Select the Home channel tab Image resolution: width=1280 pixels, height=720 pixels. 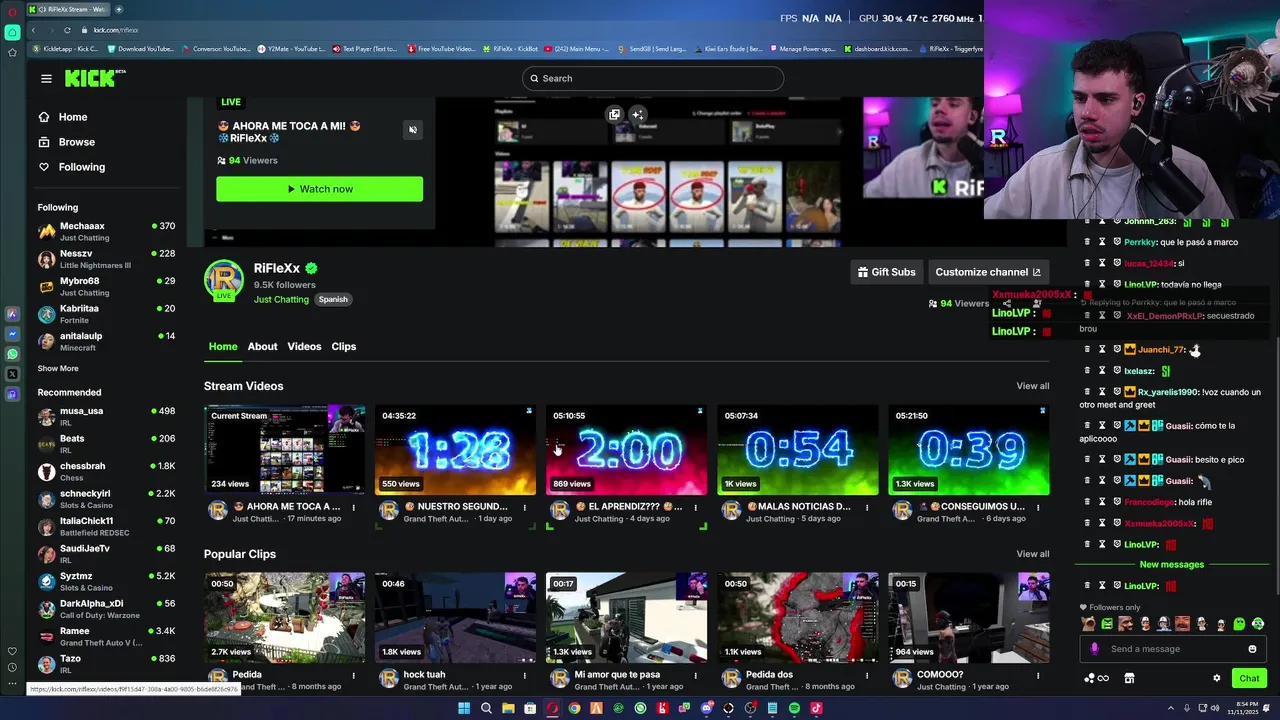point(223,346)
